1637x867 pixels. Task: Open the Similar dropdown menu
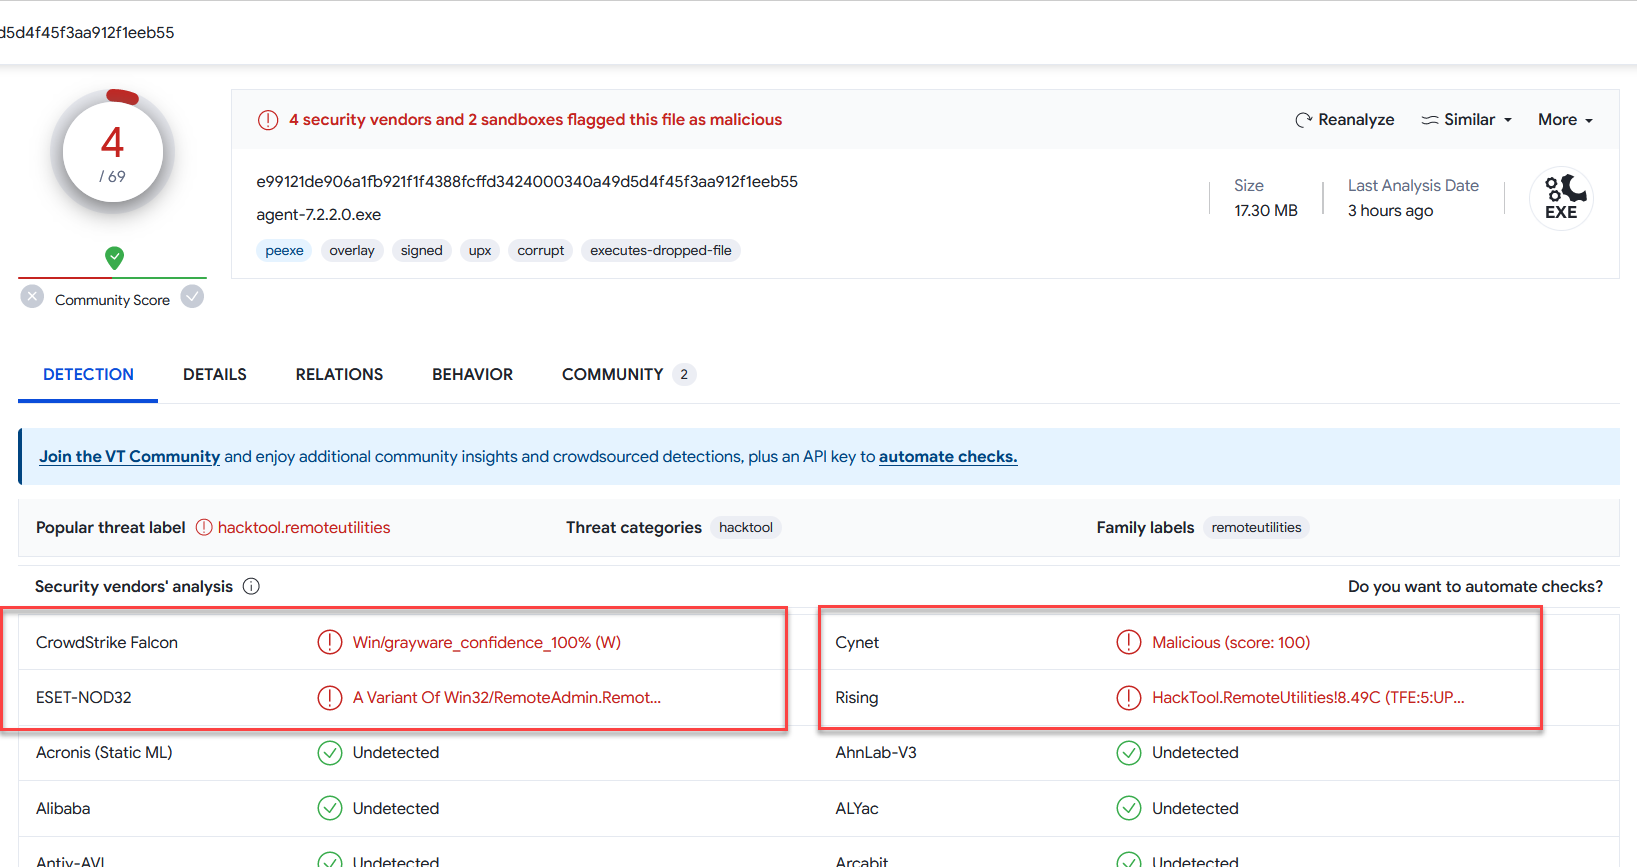click(1467, 120)
